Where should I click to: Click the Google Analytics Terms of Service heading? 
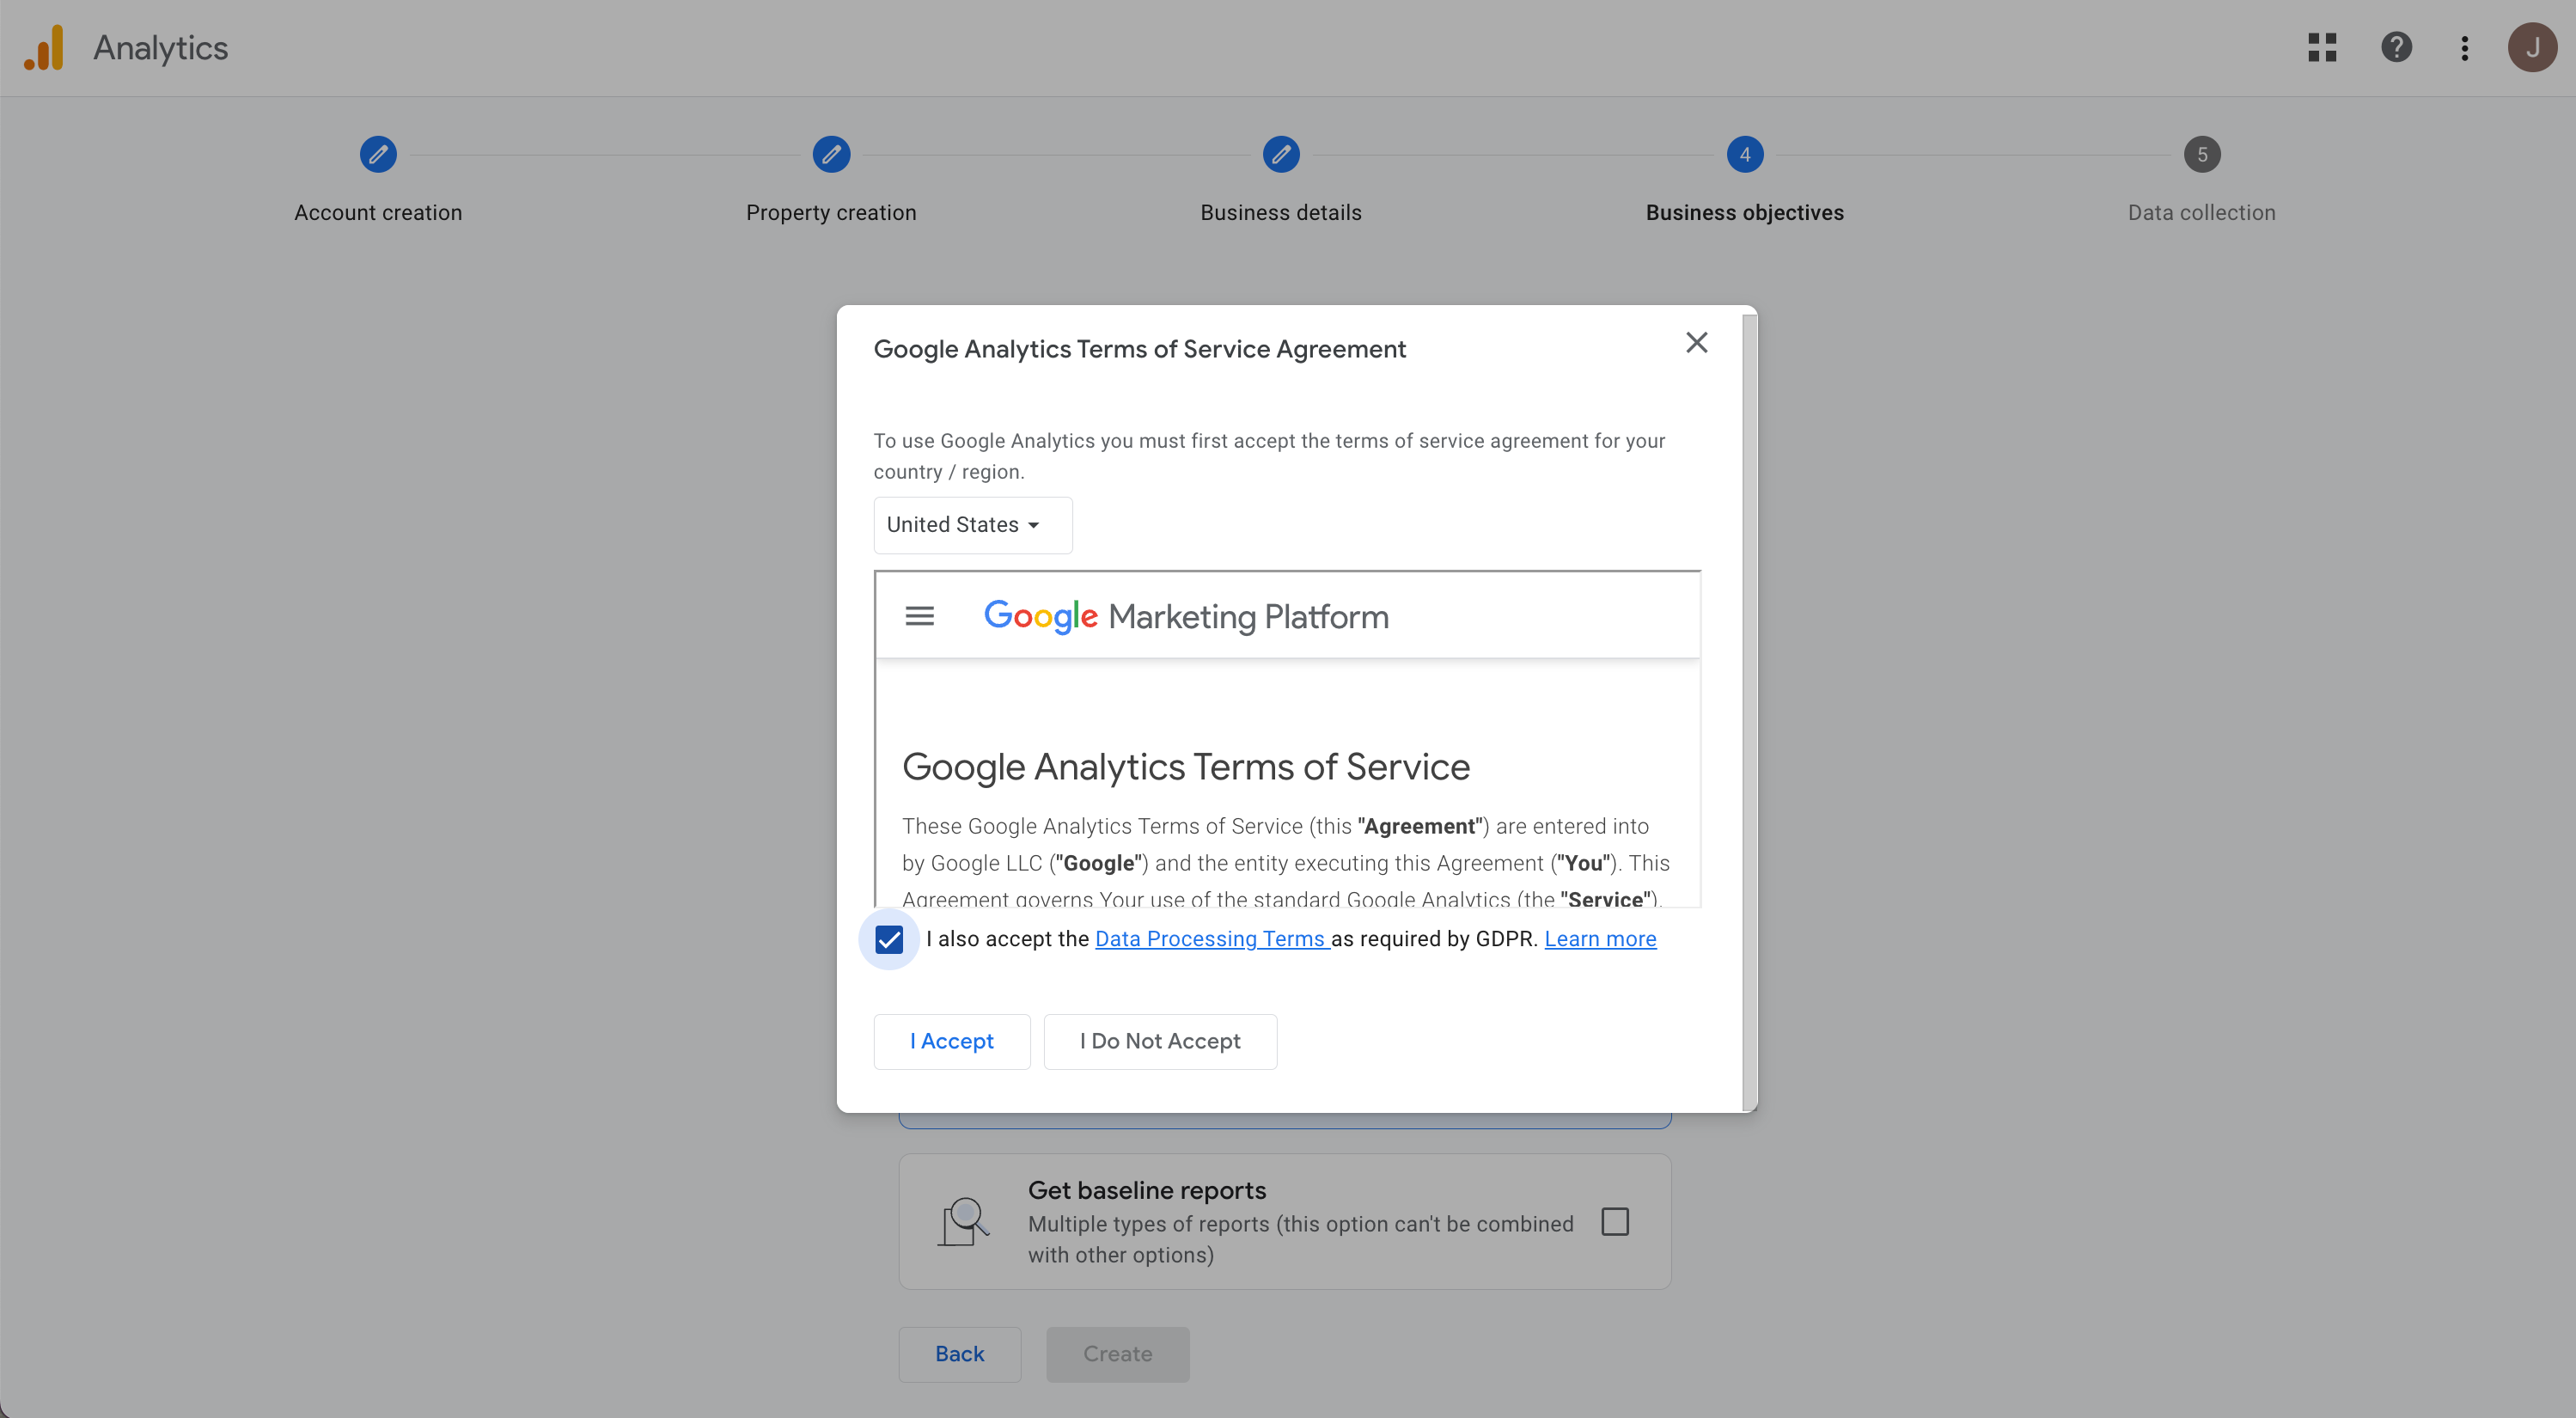1186,767
